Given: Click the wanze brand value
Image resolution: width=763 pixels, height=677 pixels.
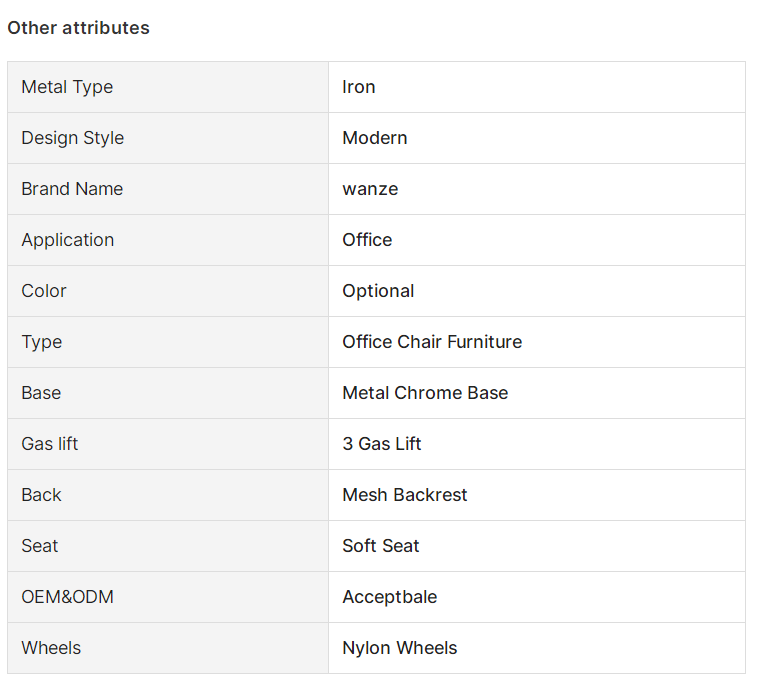Looking at the screenshot, I should click(x=370, y=189).
